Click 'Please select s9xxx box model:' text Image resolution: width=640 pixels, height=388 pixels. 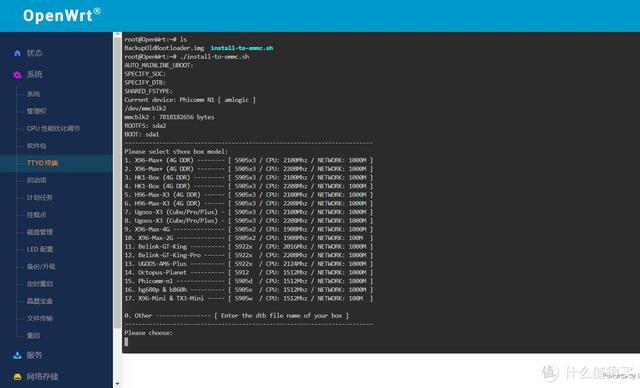[x=176, y=152]
